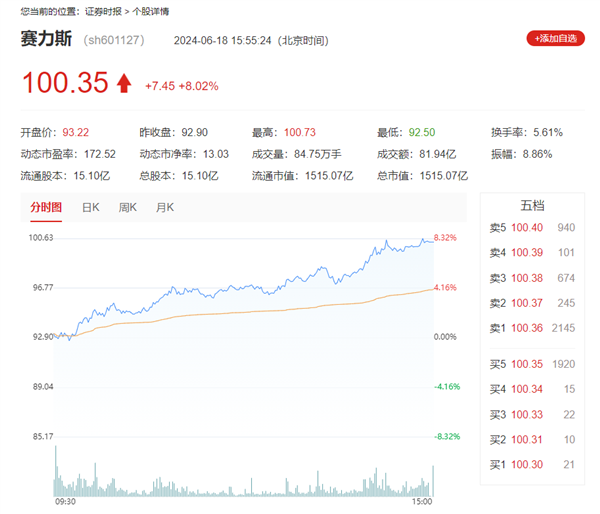600x514 pixels.
Task: Show the 月K chart tab
Action: [x=164, y=207]
